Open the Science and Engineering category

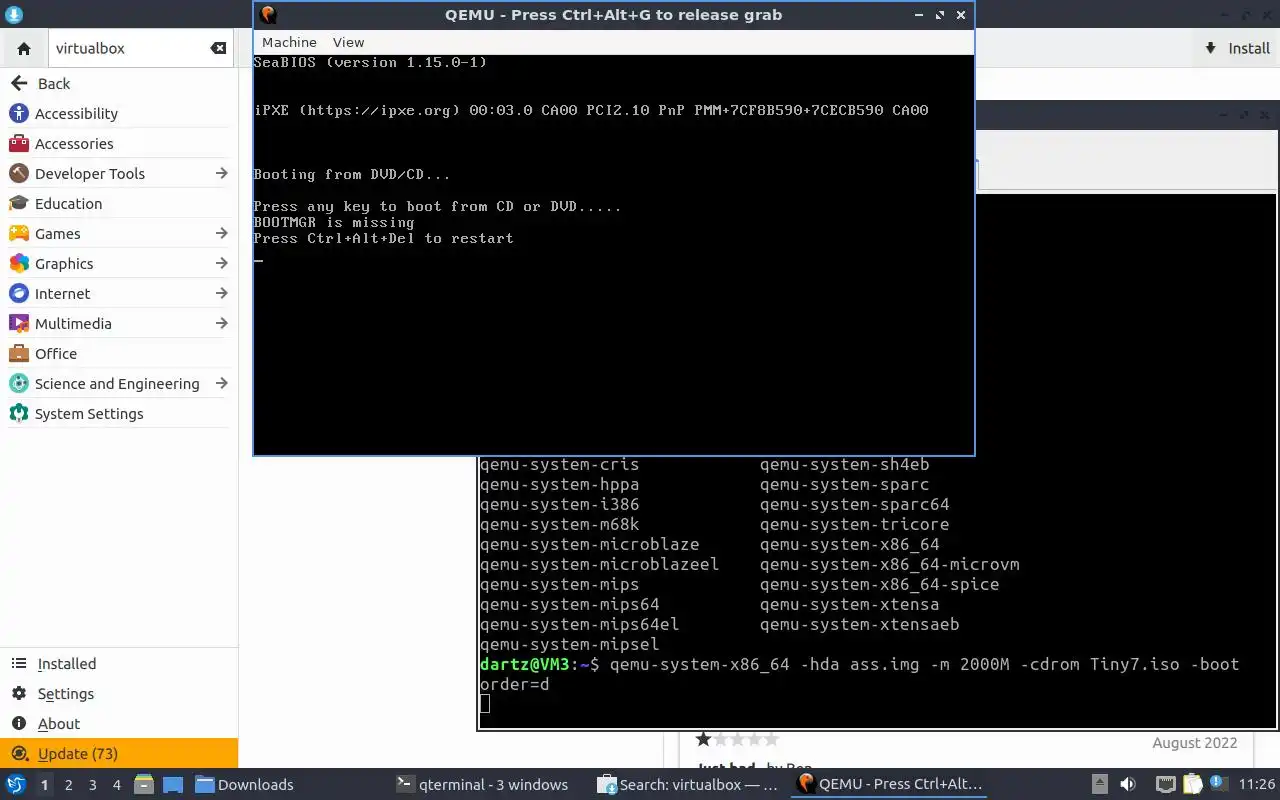pyautogui.click(x=119, y=383)
